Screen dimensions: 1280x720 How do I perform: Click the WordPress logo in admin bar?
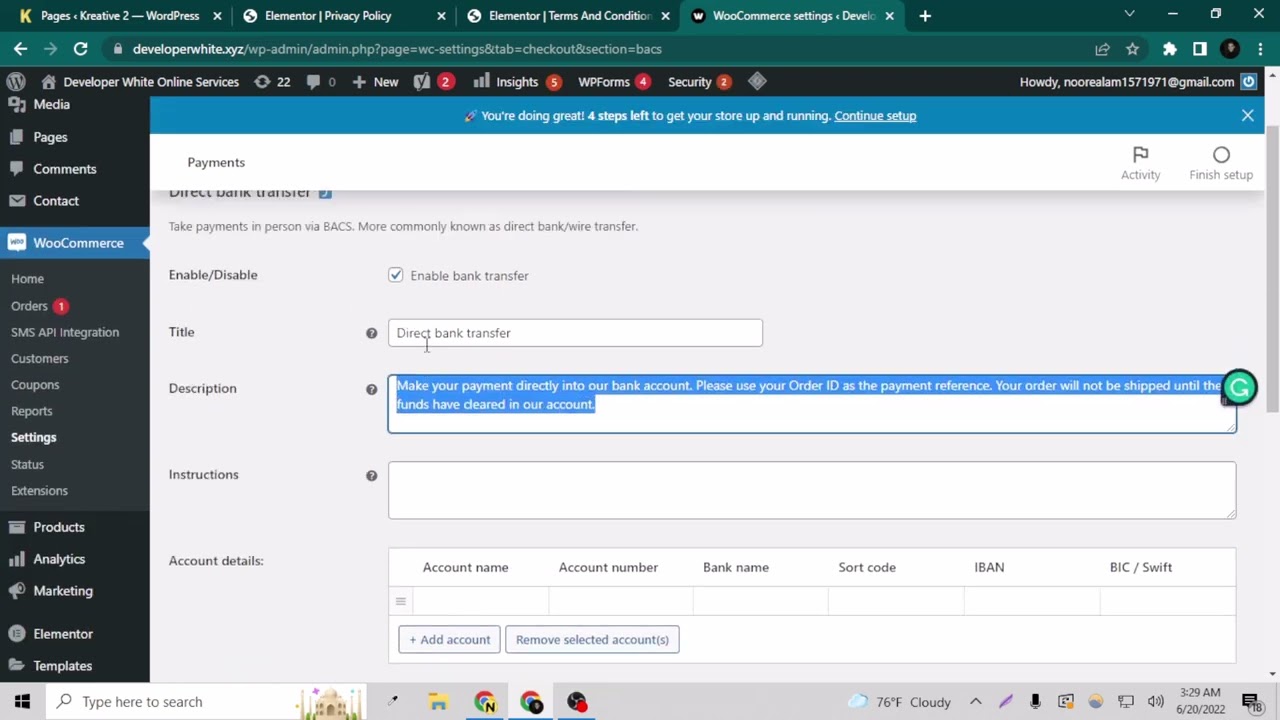(15, 82)
